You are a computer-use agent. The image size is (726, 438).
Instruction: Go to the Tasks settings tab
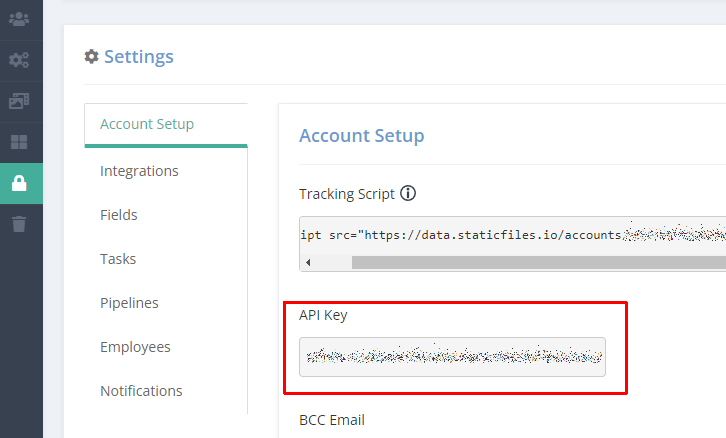(x=118, y=259)
